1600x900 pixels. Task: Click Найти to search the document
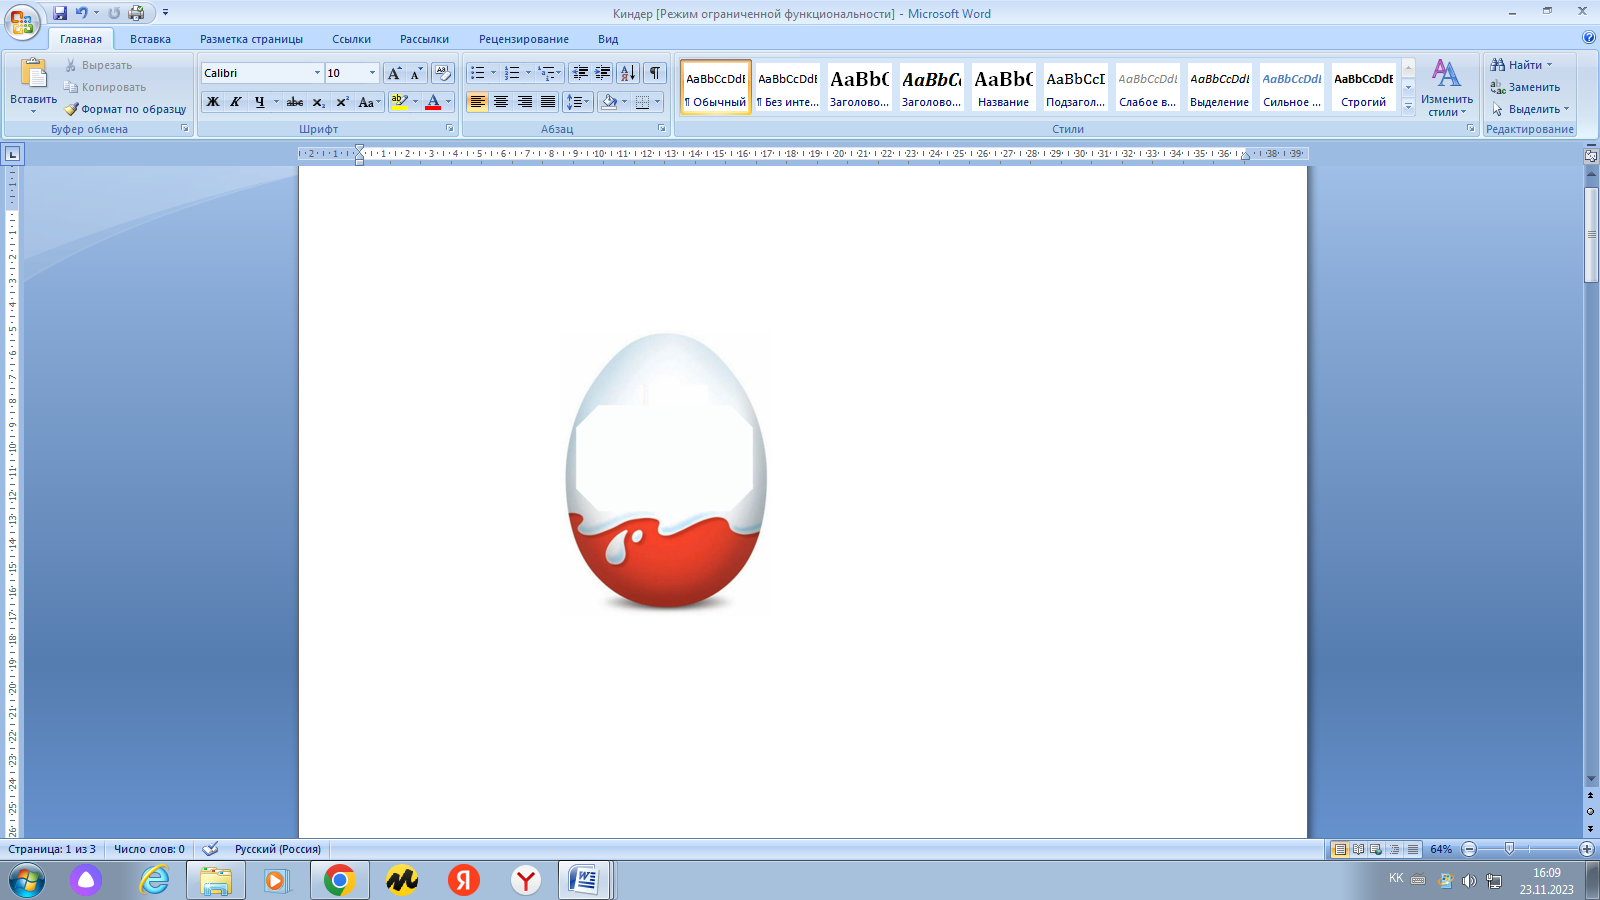pos(1521,65)
